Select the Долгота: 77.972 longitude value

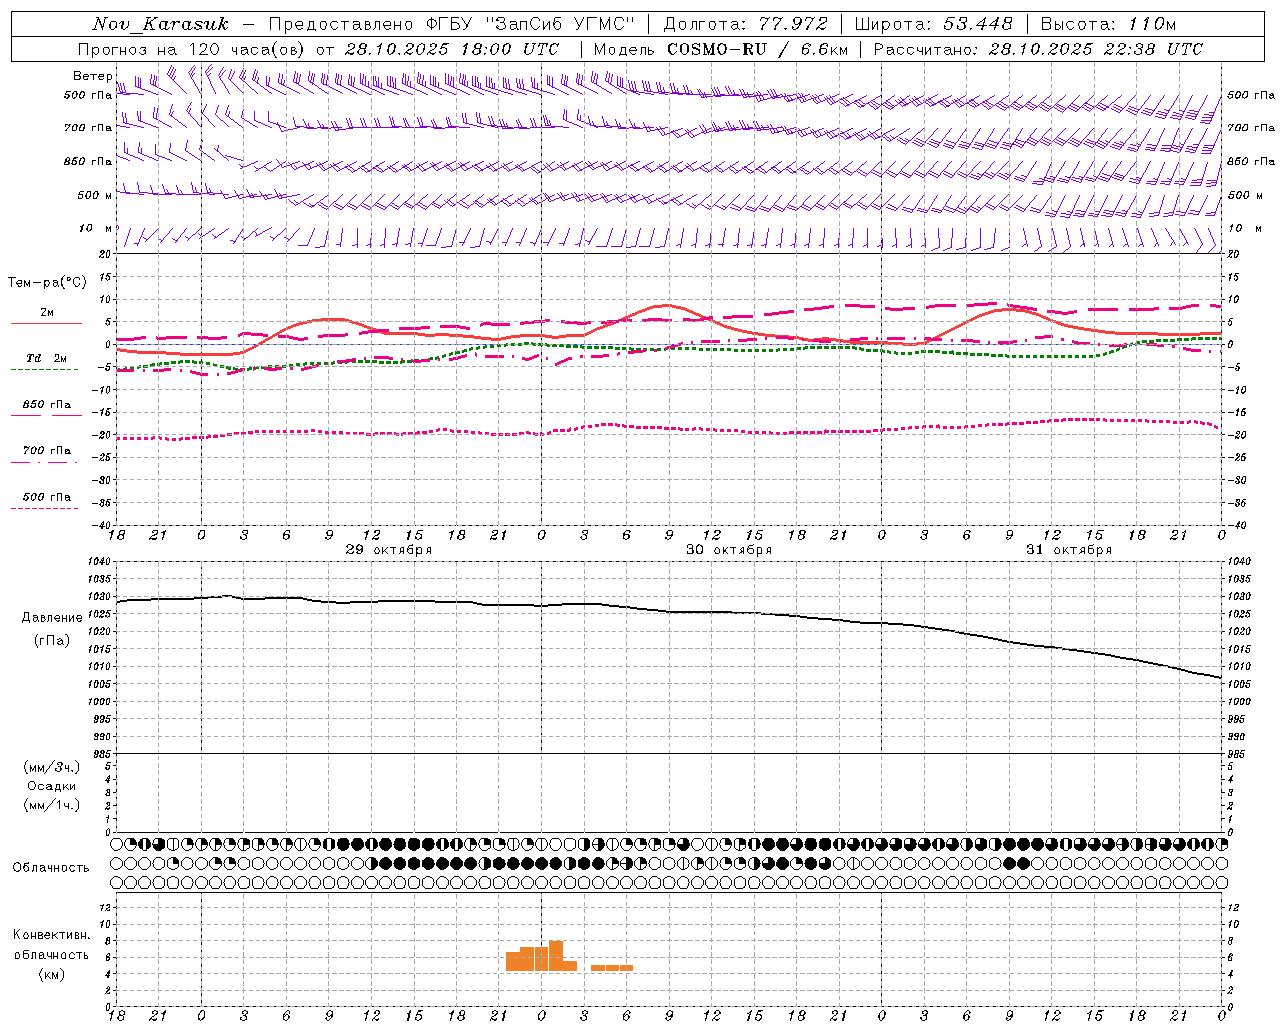coord(745,24)
